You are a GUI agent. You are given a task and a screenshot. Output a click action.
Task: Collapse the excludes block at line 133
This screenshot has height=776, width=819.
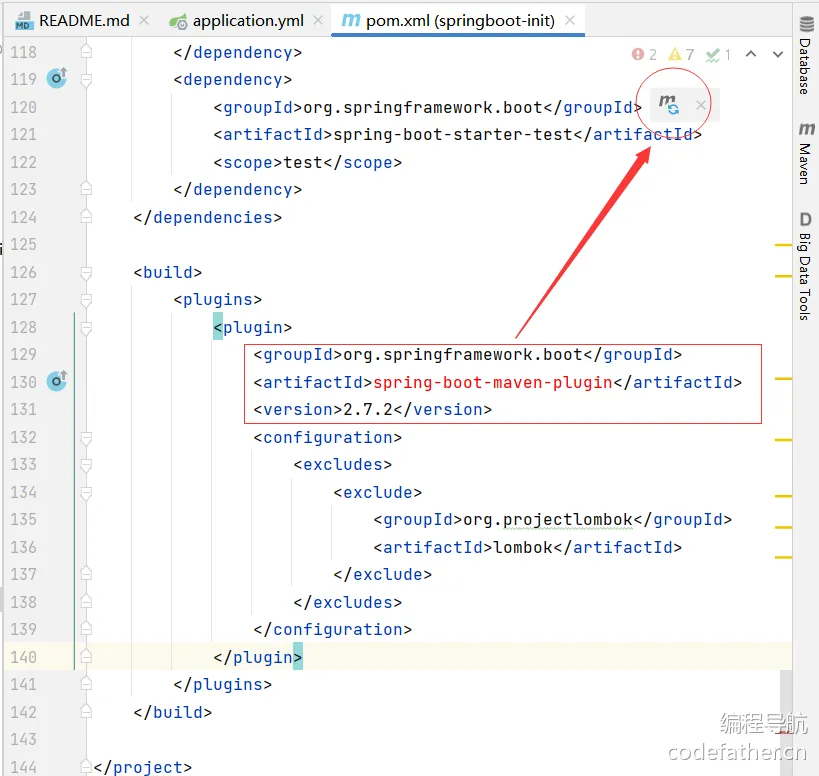point(86,465)
